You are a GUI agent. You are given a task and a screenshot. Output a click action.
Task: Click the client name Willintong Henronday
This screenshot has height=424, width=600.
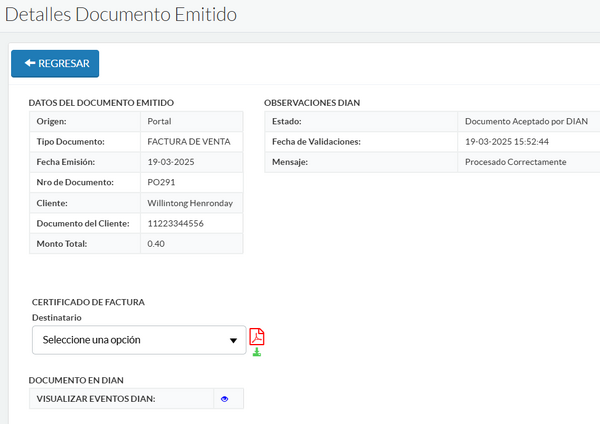pos(190,203)
